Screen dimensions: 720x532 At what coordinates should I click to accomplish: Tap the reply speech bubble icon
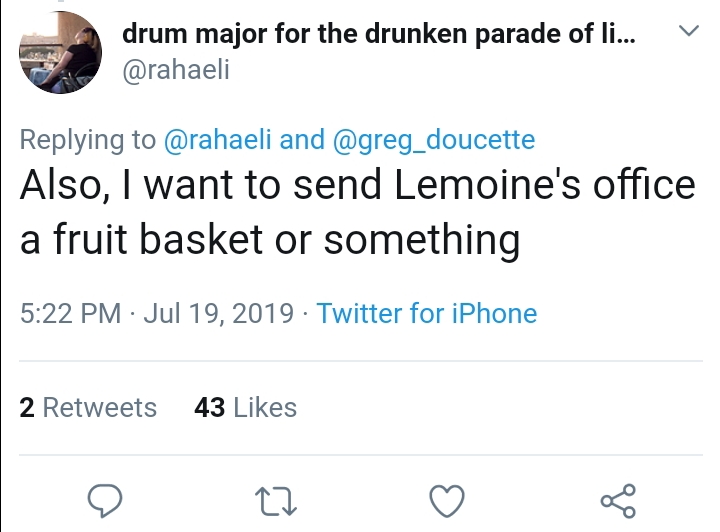click(x=105, y=501)
